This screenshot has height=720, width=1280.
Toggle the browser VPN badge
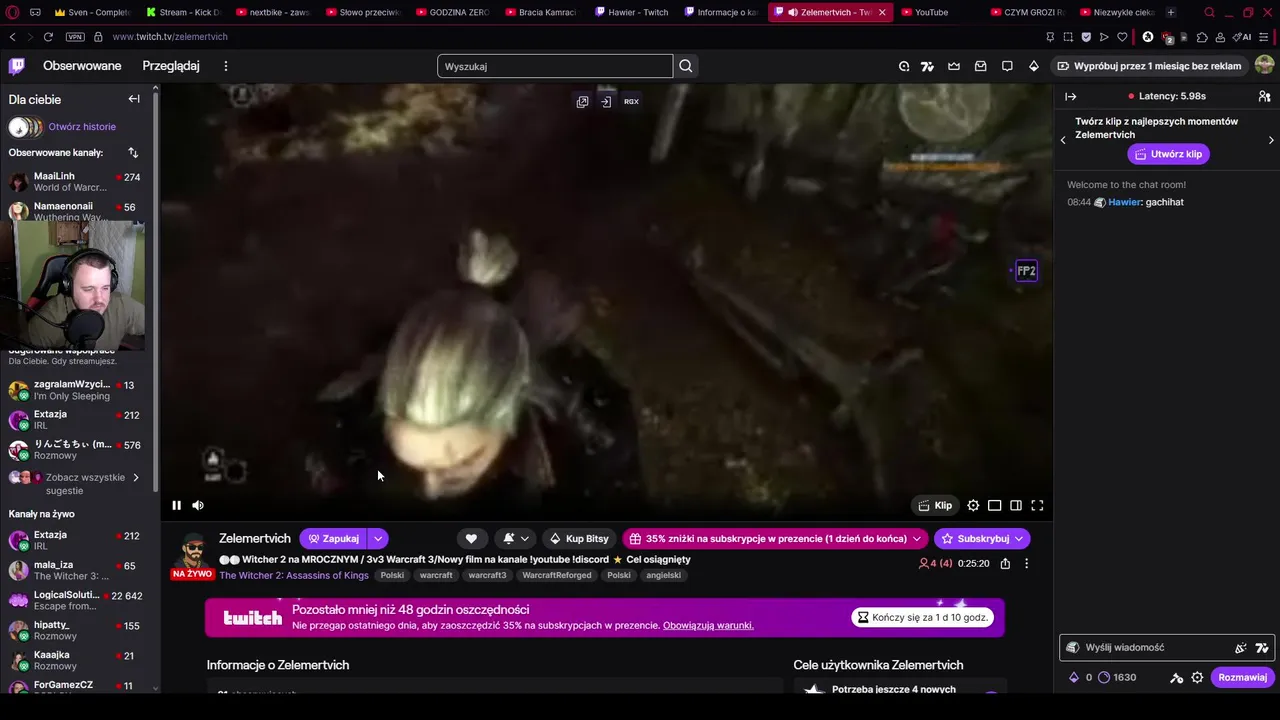coord(75,37)
